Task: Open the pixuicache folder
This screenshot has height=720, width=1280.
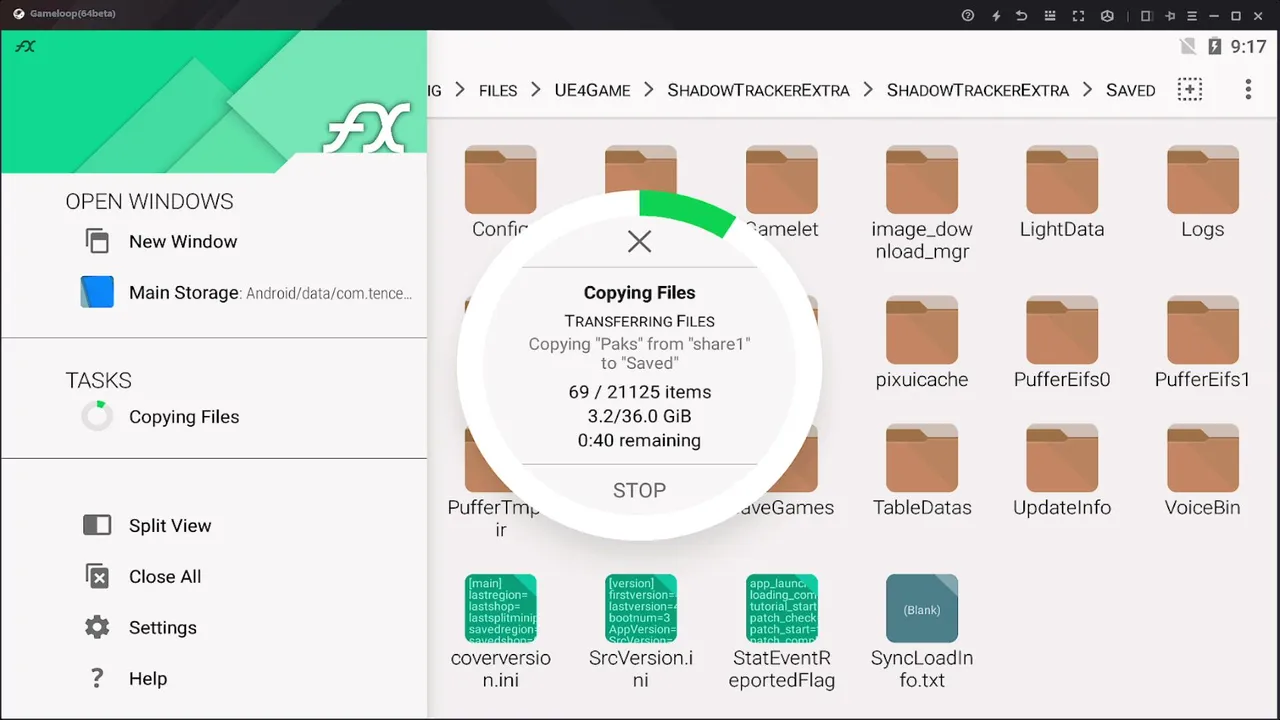Action: pyautogui.click(x=922, y=343)
